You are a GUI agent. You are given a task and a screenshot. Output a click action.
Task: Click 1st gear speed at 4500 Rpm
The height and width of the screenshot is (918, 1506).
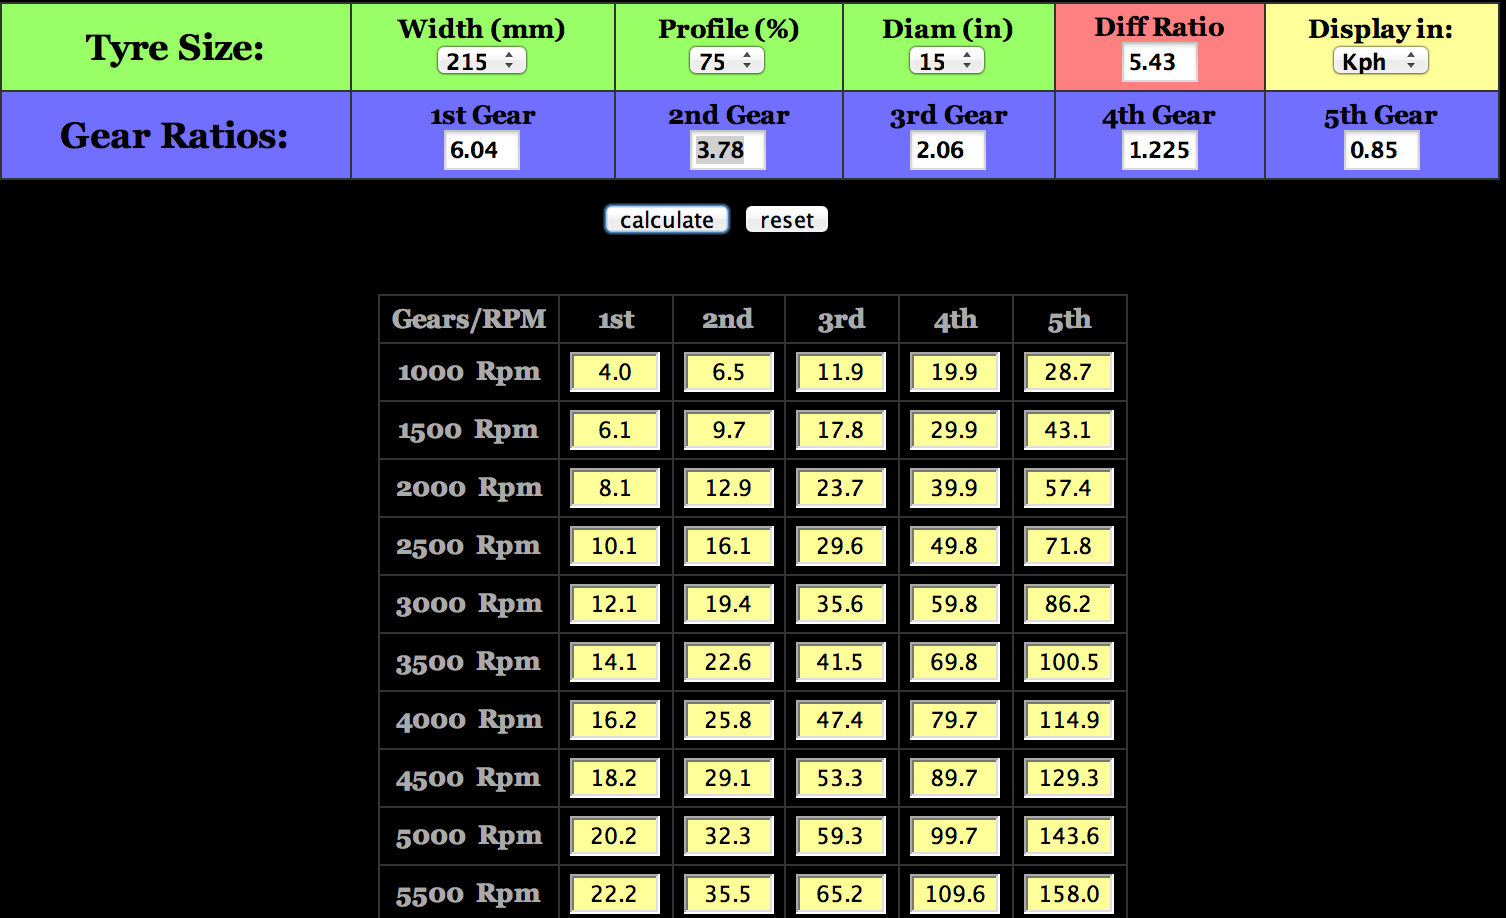click(615, 778)
